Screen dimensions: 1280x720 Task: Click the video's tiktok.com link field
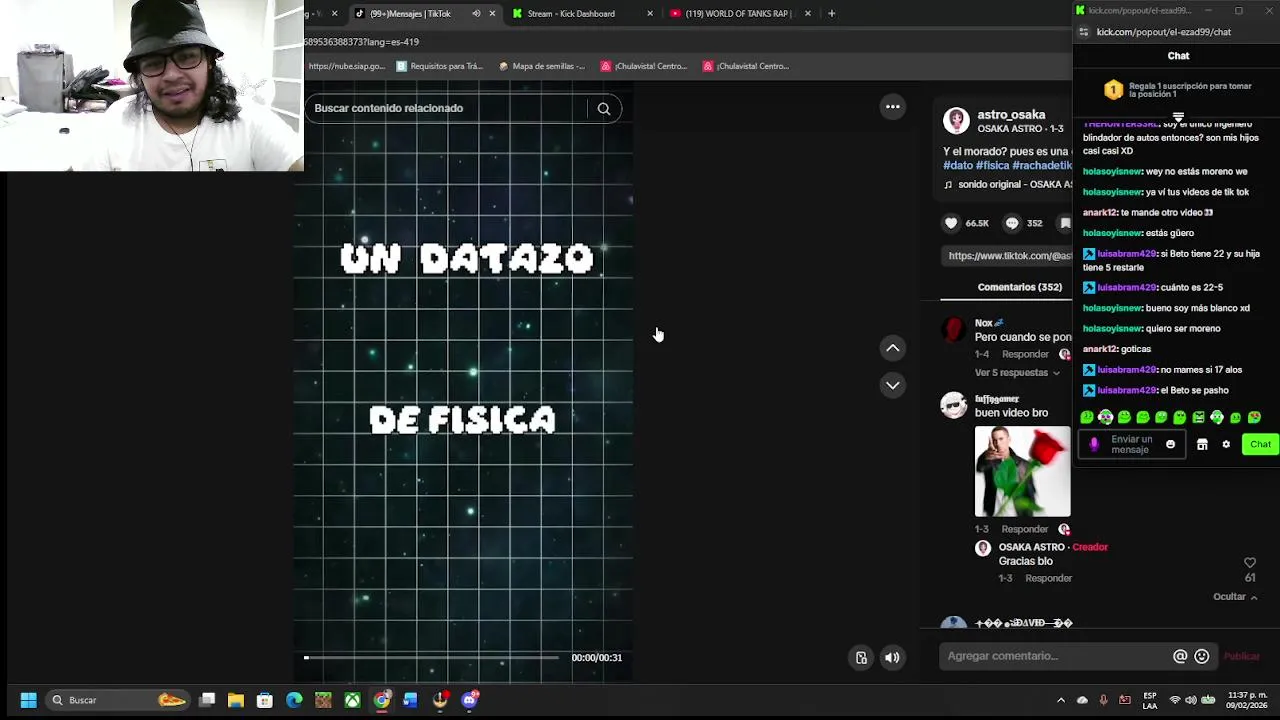(x=1007, y=256)
